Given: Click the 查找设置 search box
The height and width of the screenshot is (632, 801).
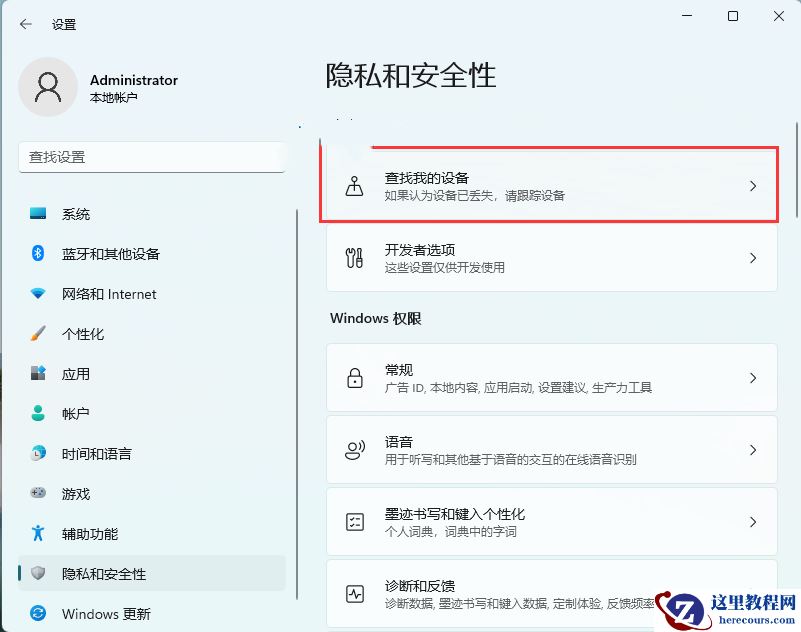Looking at the screenshot, I should coord(150,157).
